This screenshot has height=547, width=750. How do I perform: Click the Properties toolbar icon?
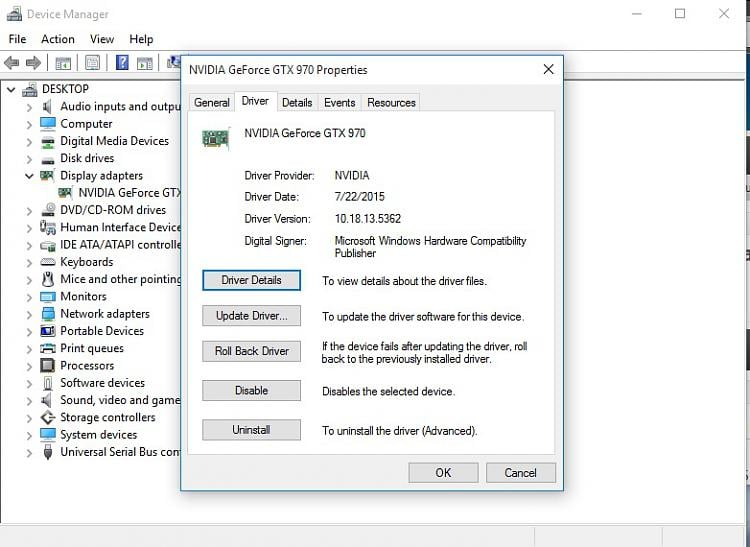tap(92, 63)
